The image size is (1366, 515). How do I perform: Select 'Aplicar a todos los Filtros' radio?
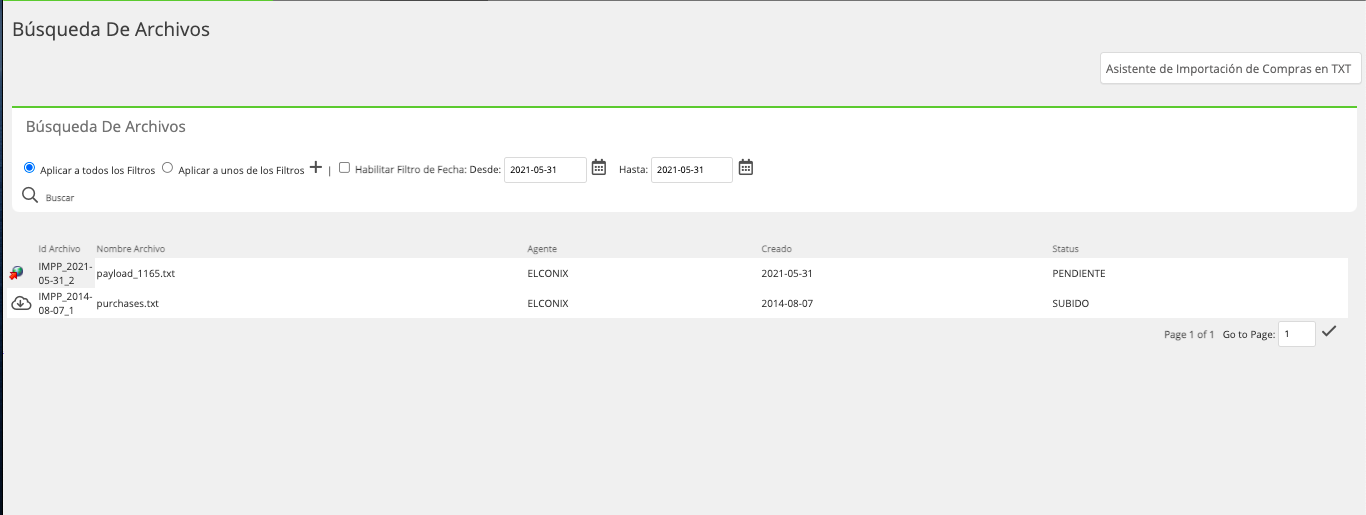point(29,168)
